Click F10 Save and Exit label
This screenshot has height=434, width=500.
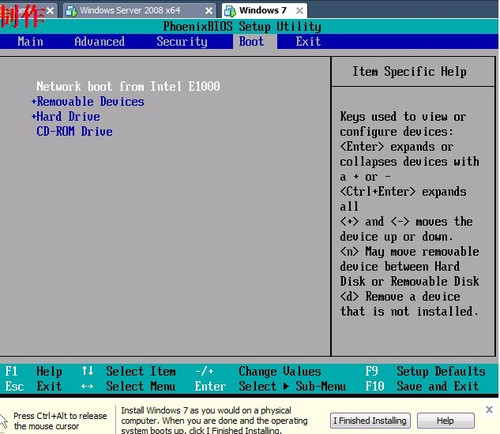[422, 386]
